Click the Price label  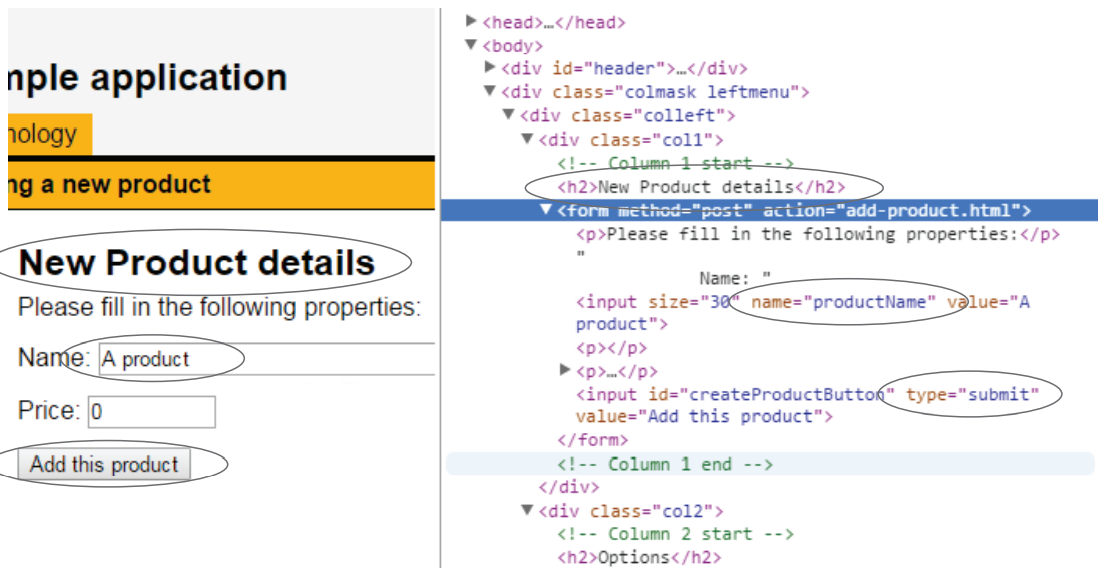point(49,410)
